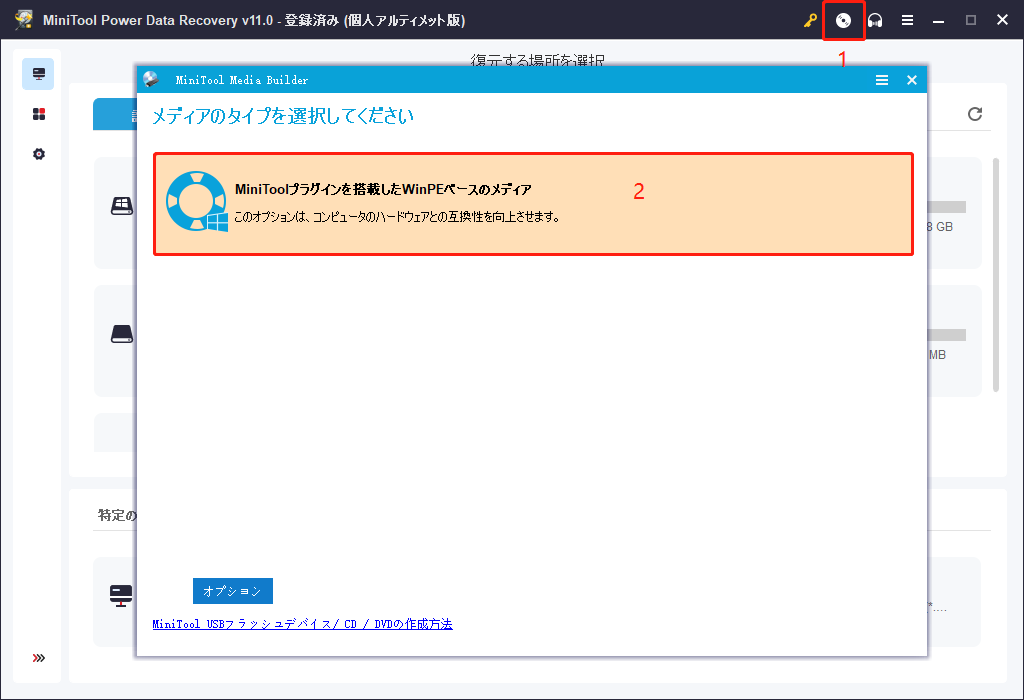Click the オプション button
Viewport: 1024px width, 700px height.
(x=232, y=591)
